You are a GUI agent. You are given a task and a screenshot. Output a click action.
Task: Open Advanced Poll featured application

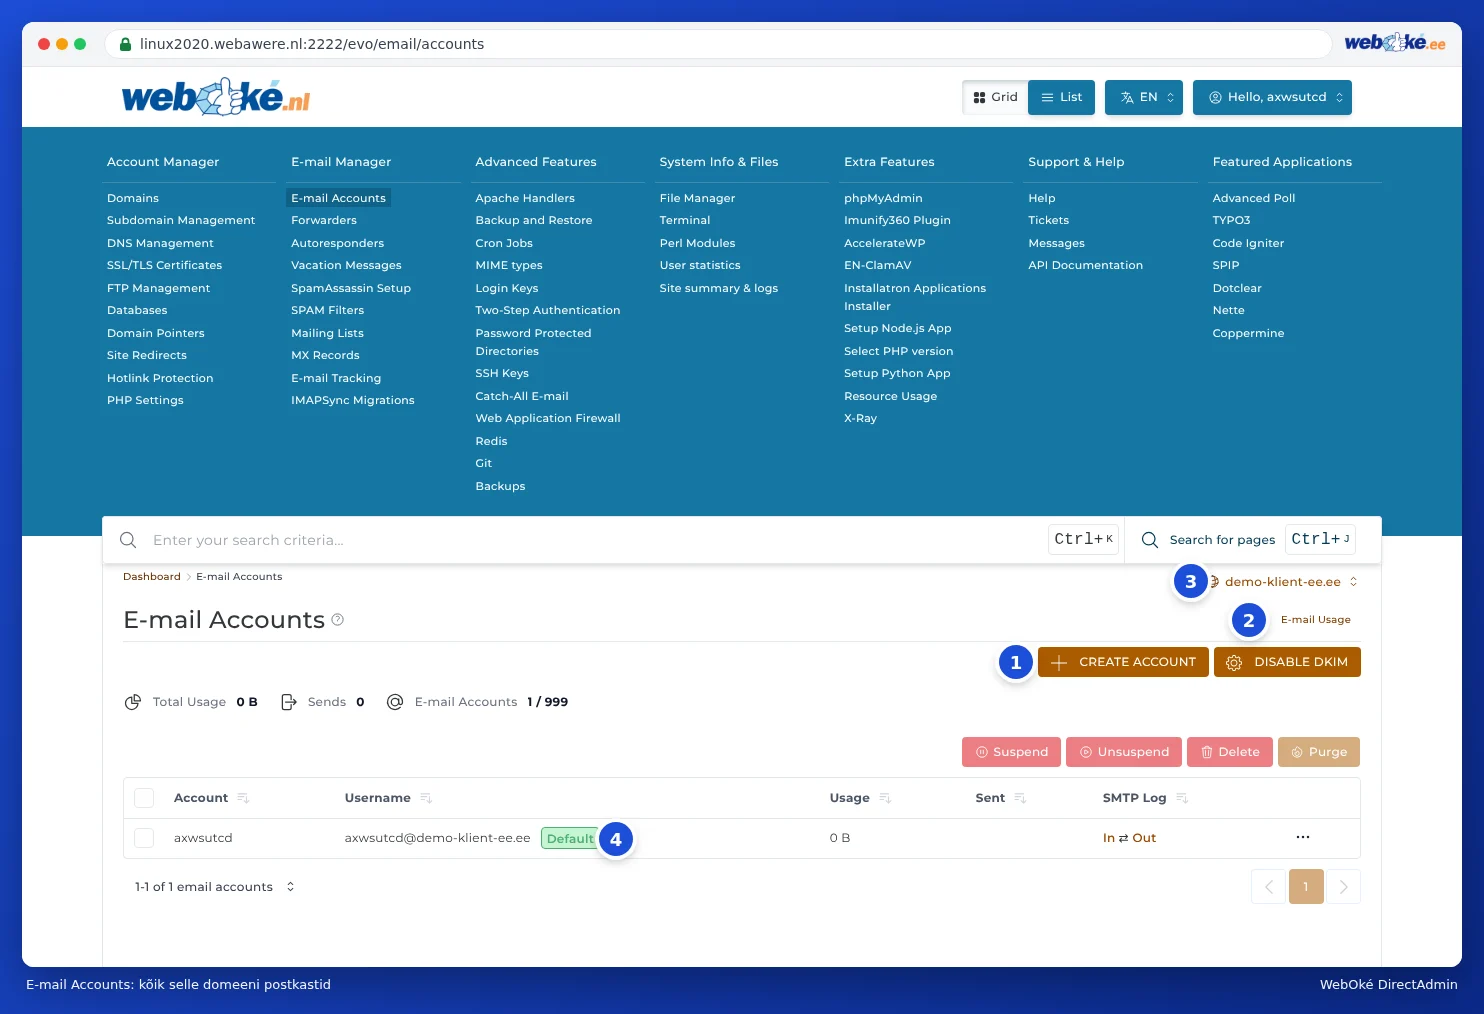point(1254,198)
